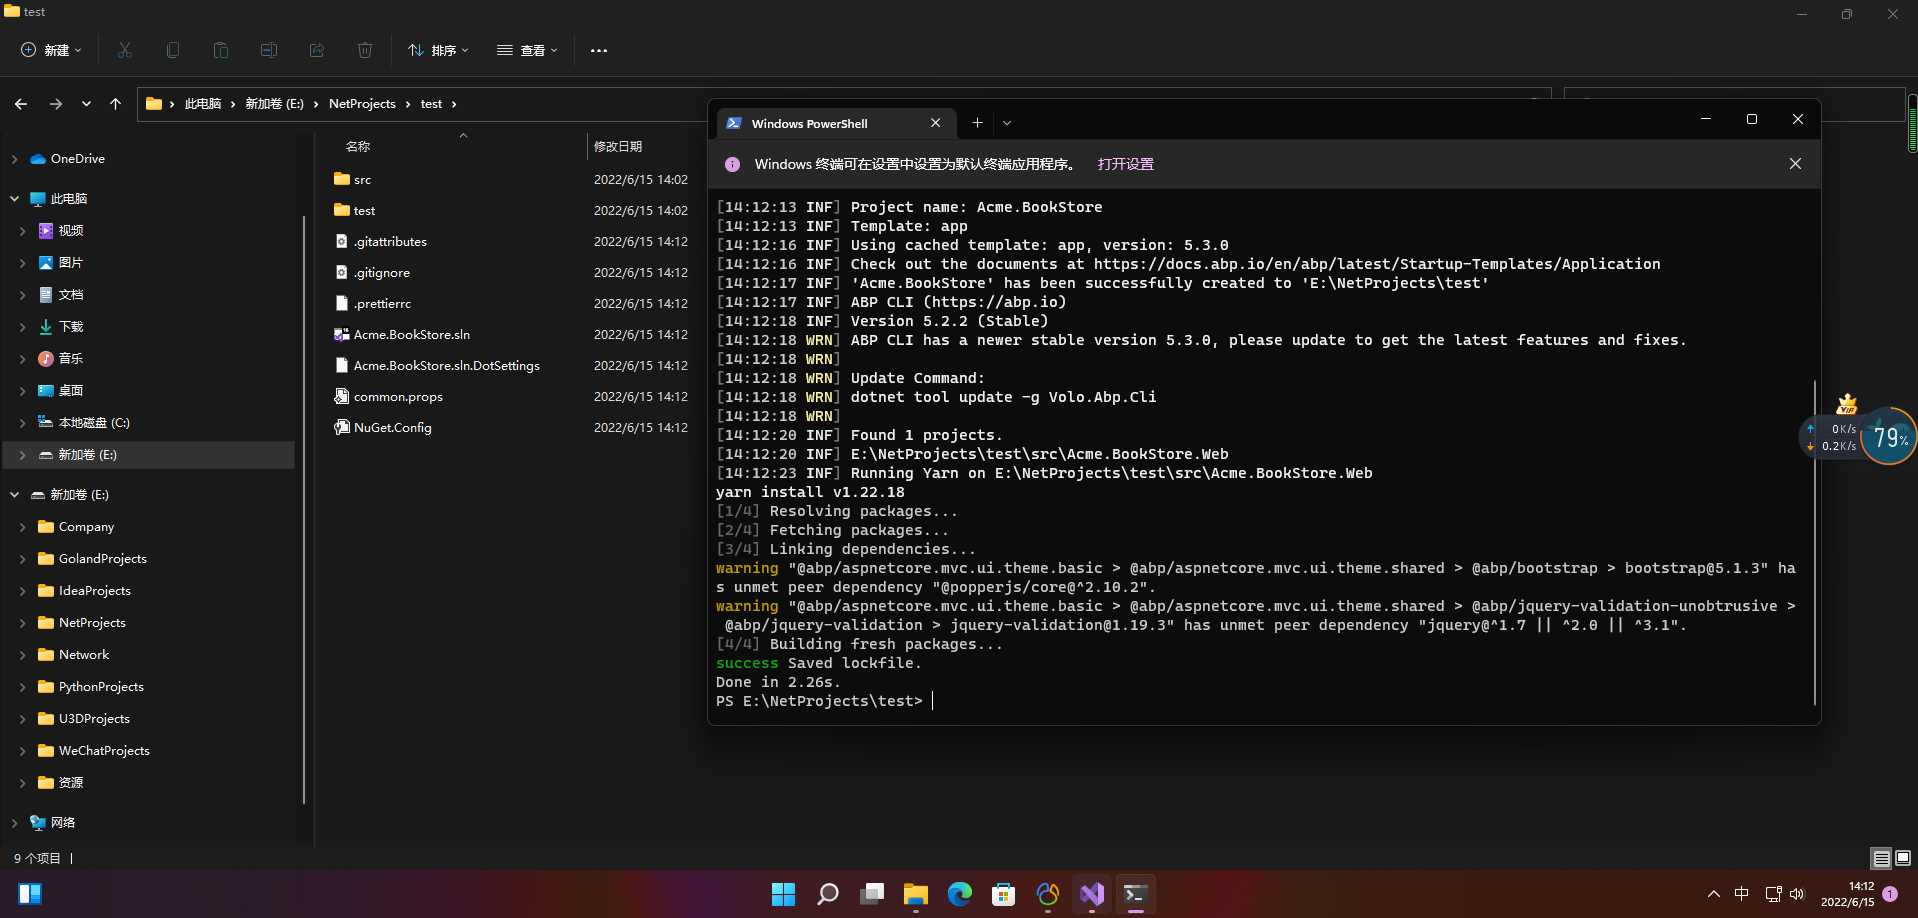Image resolution: width=1918 pixels, height=918 pixels.
Task: Go up one folder with the up arrow
Action: coord(115,104)
